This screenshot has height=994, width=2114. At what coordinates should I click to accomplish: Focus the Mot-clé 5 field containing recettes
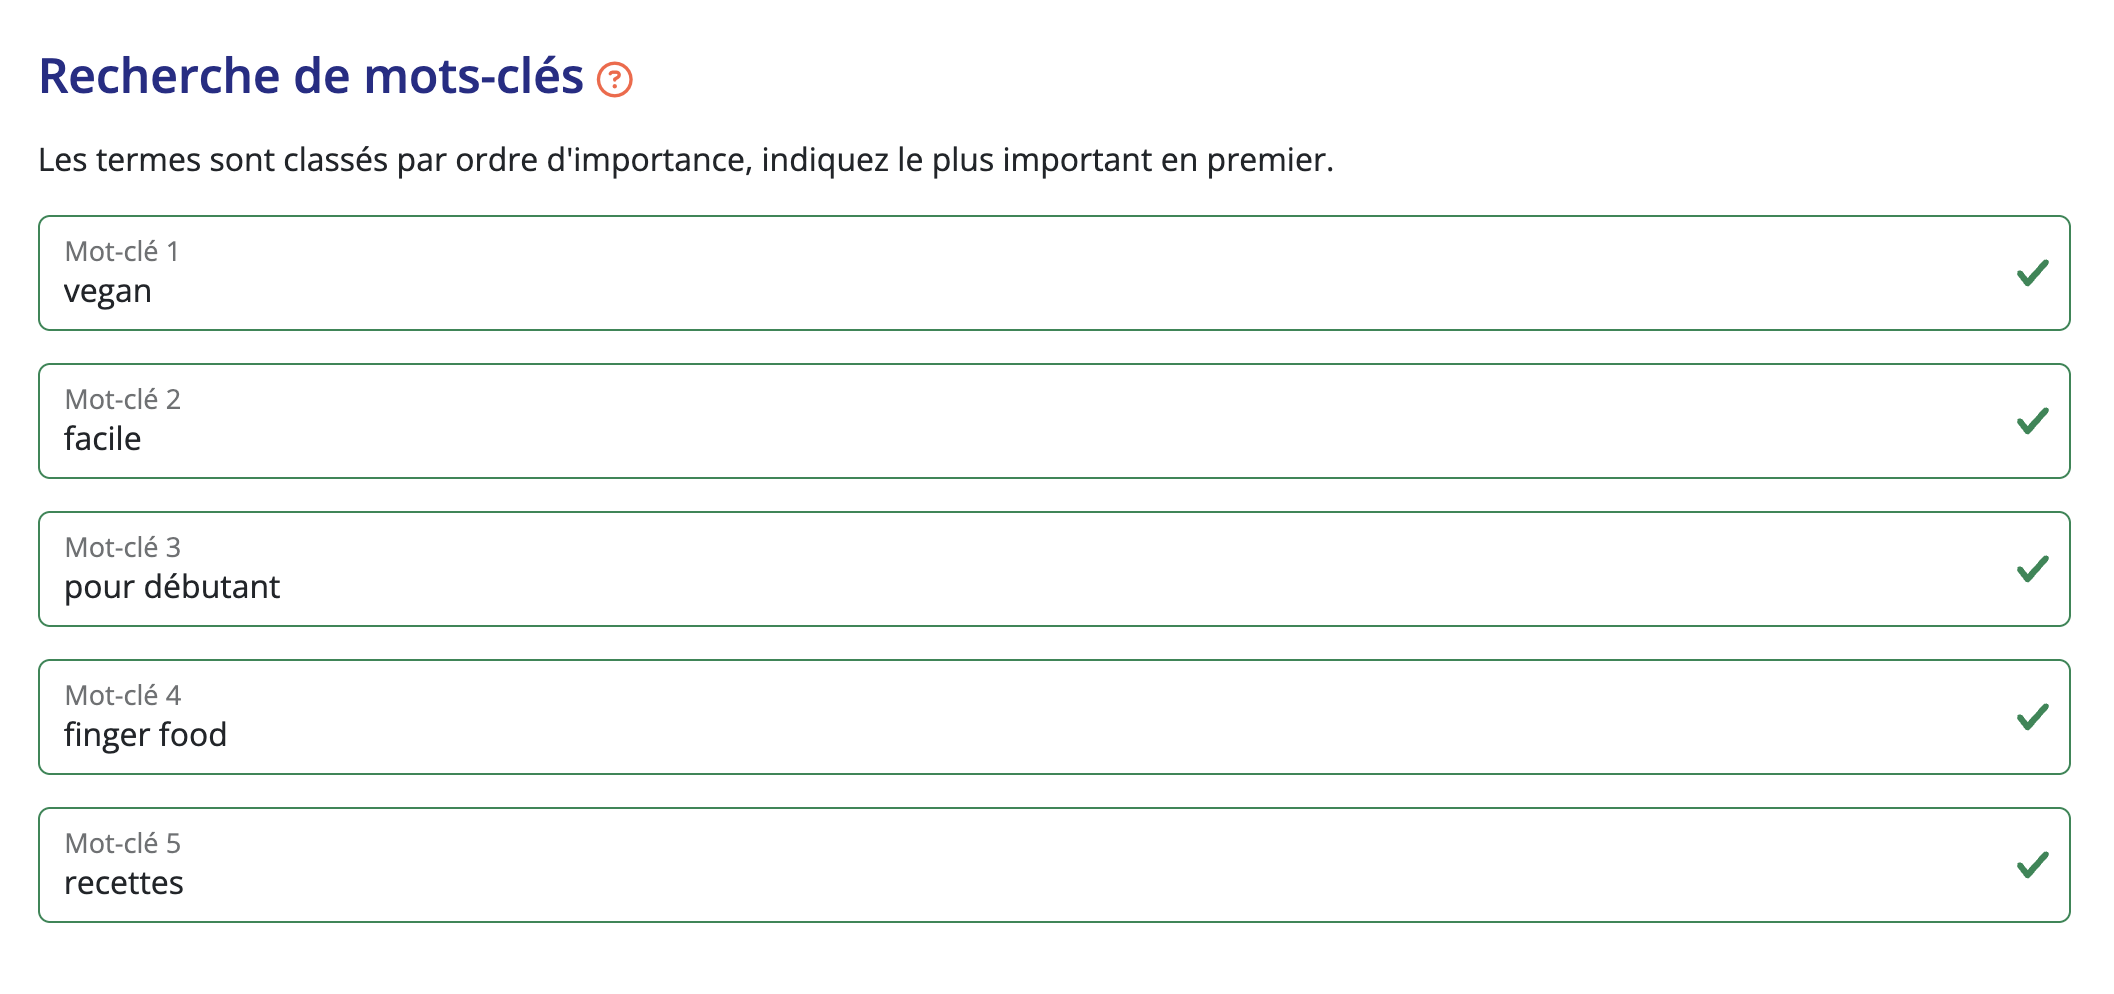pyautogui.click(x=1054, y=865)
